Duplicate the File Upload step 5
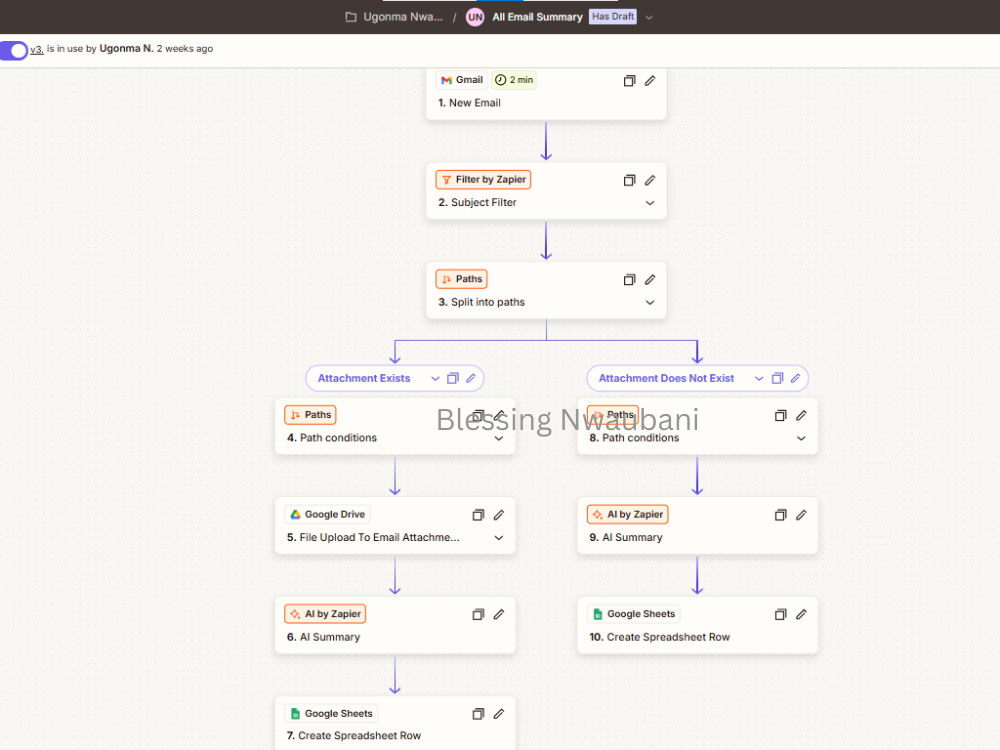Screen dimensions: 1000x750 pos(478,515)
